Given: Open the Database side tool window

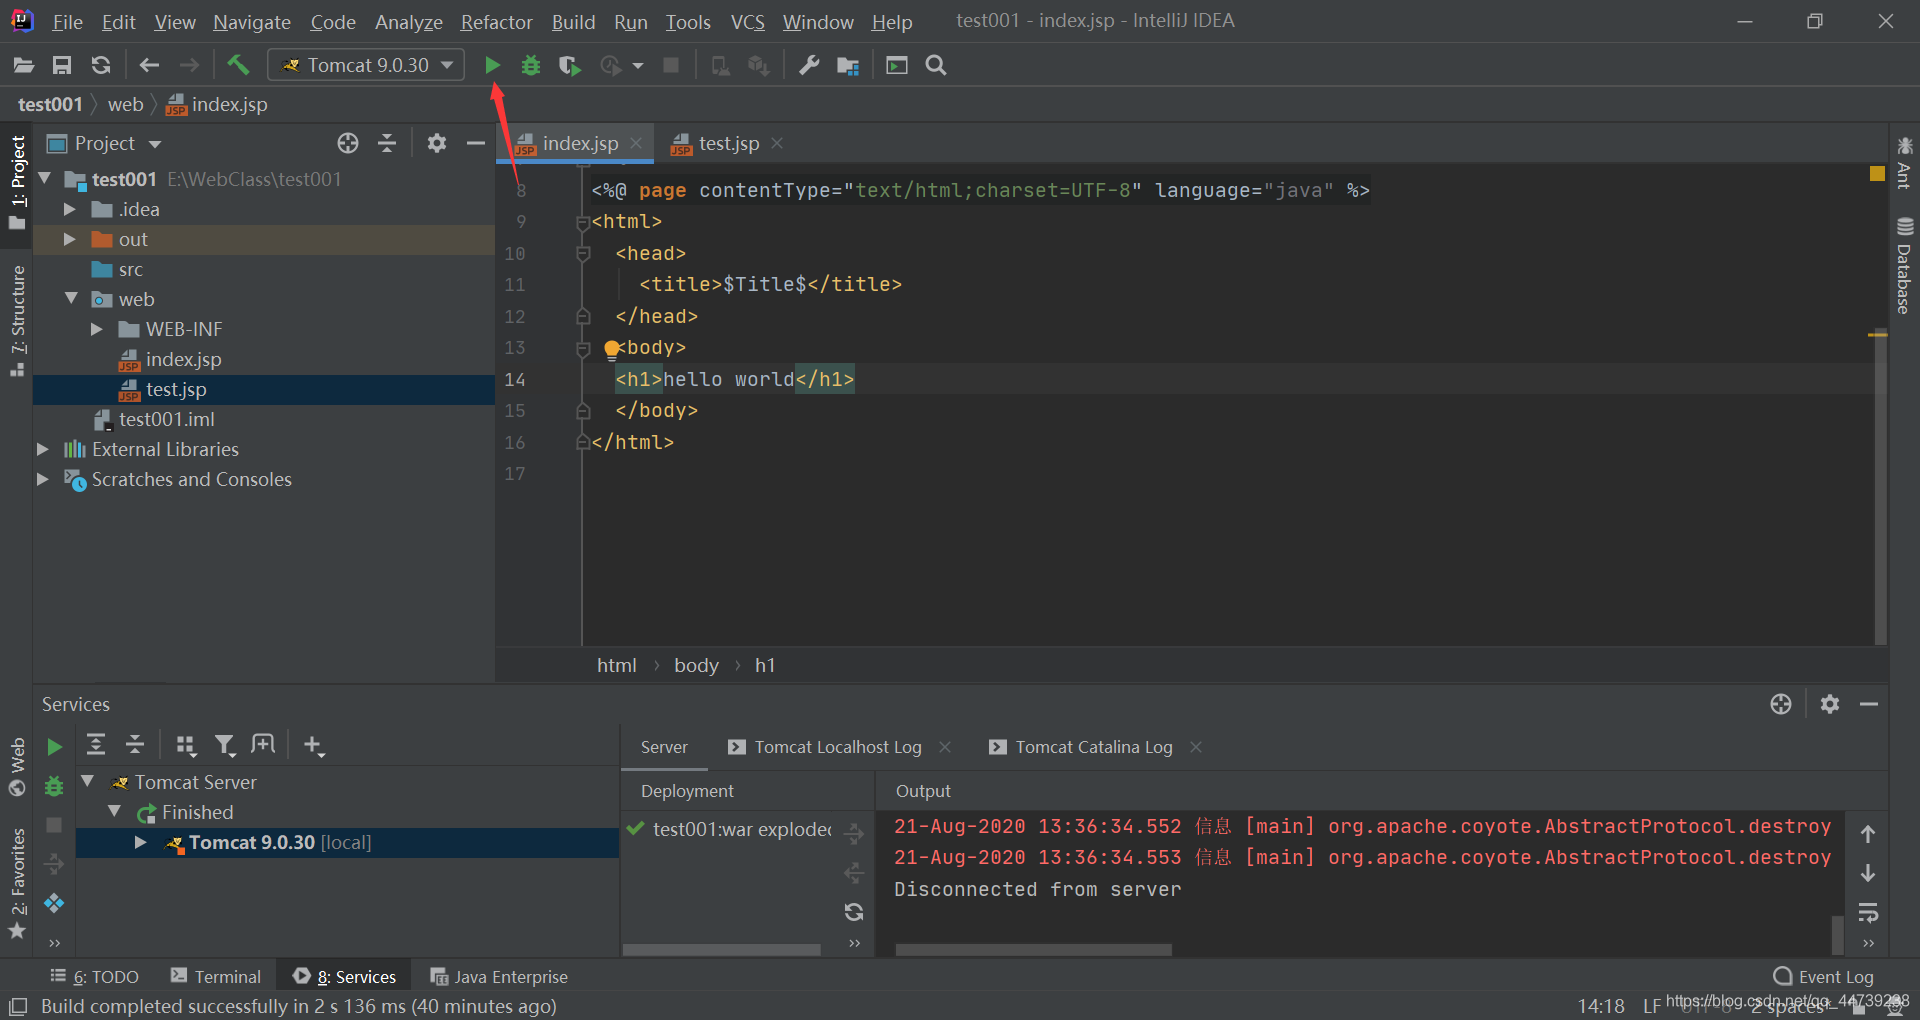Looking at the screenshot, I should coord(1904,265).
